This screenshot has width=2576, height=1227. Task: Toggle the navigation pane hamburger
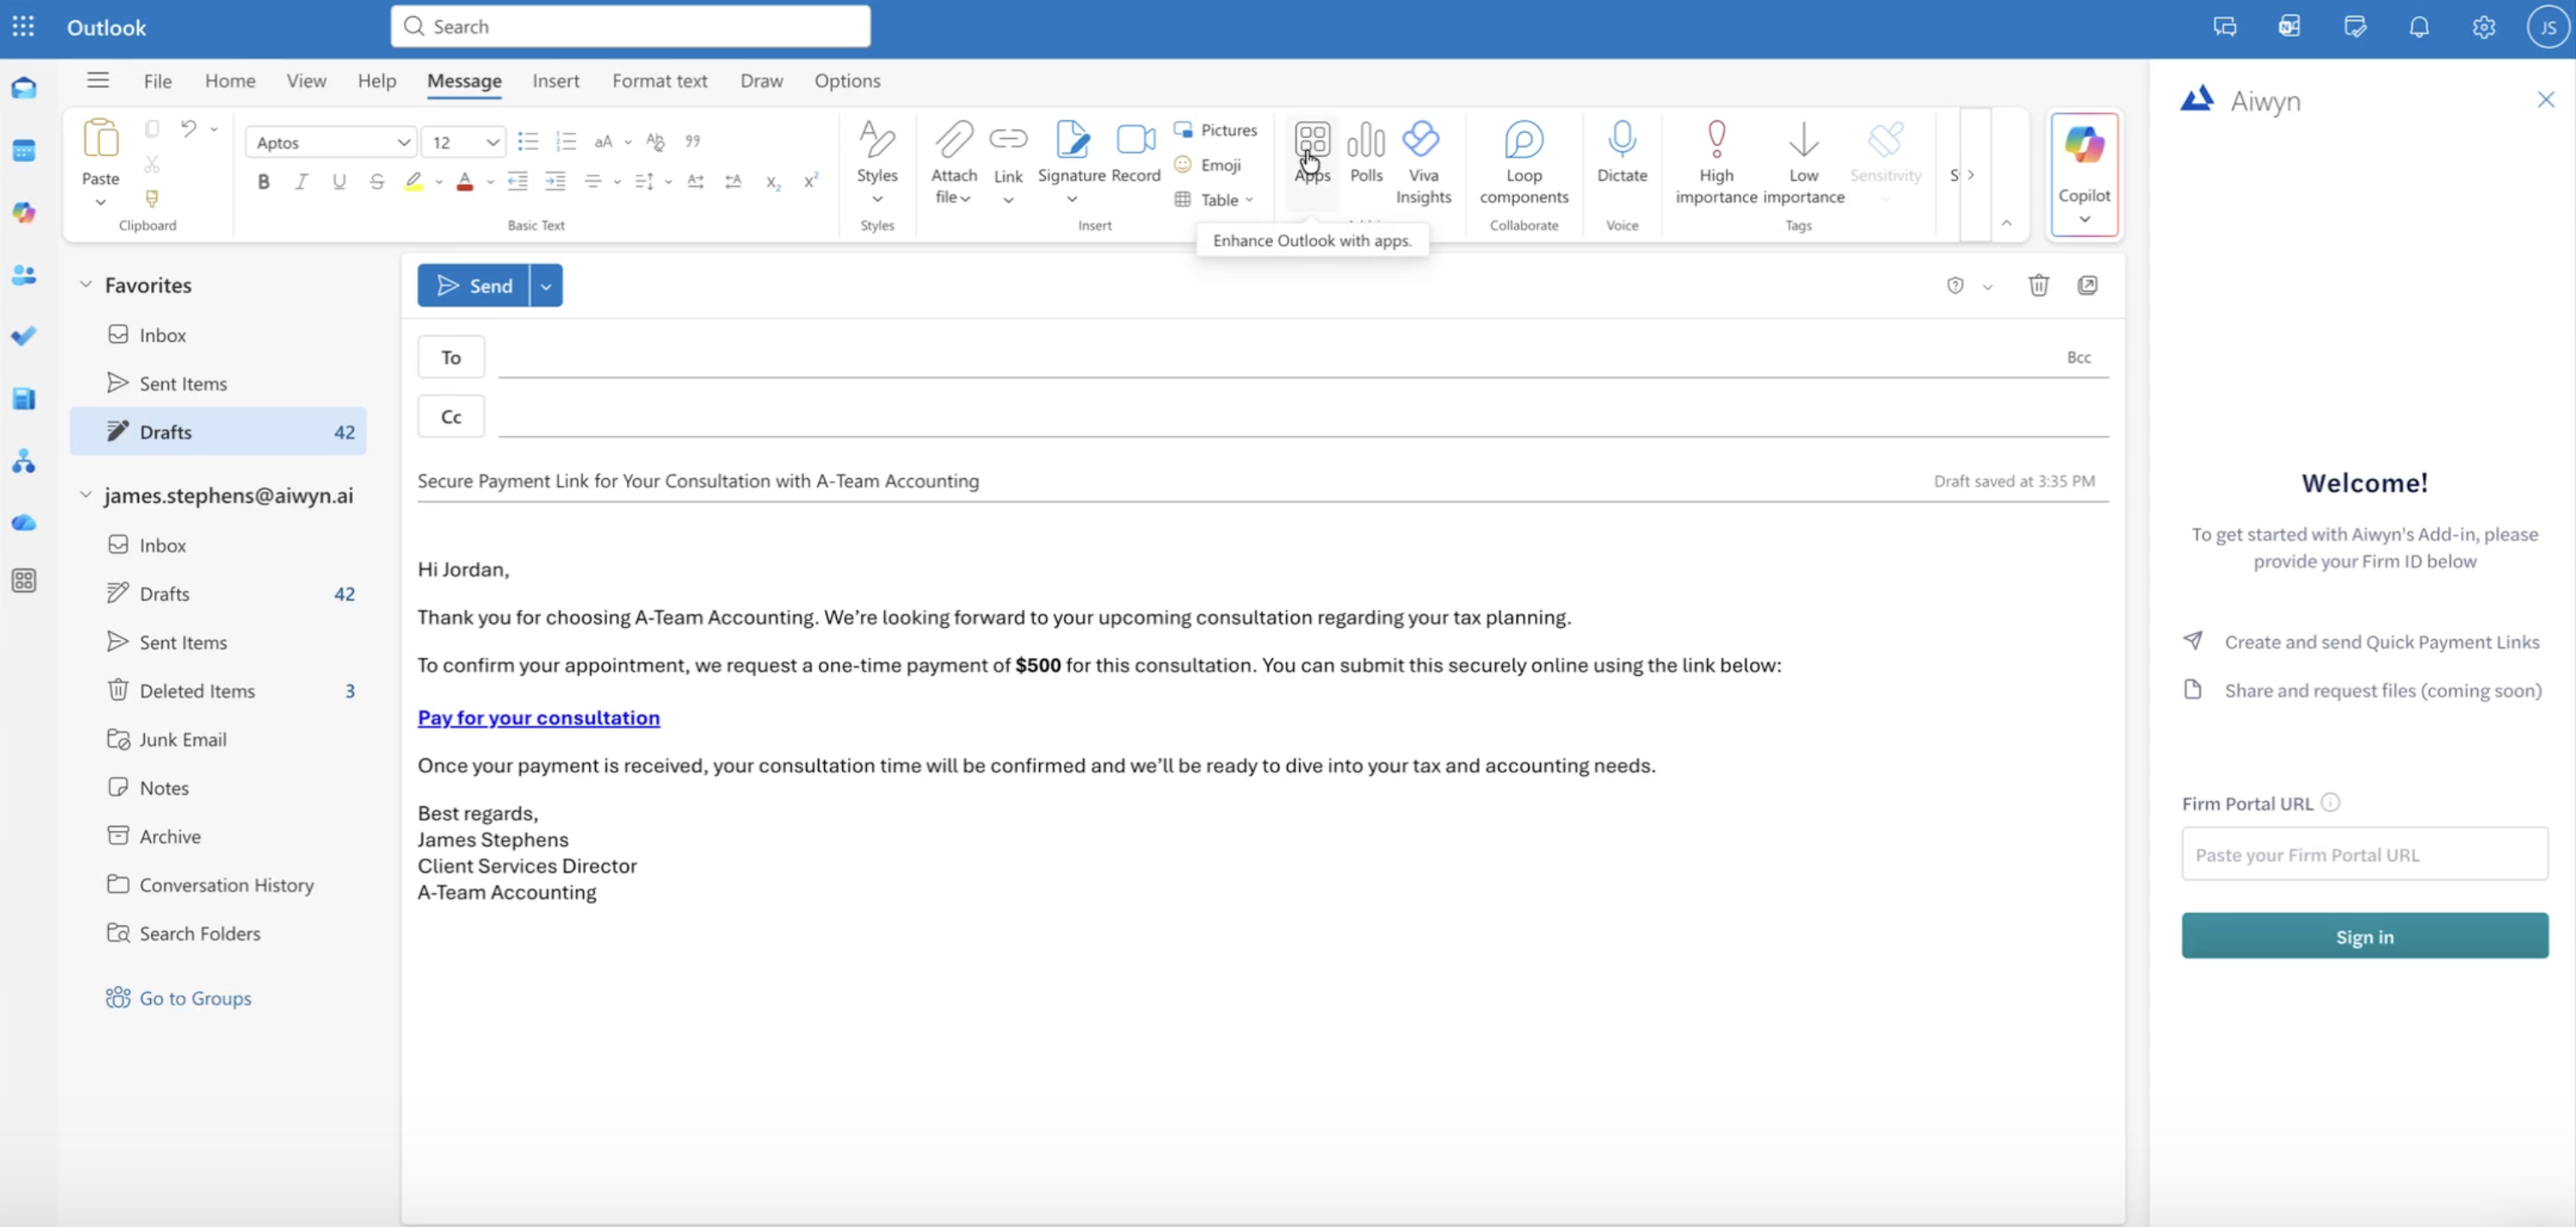pyautogui.click(x=97, y=80)
